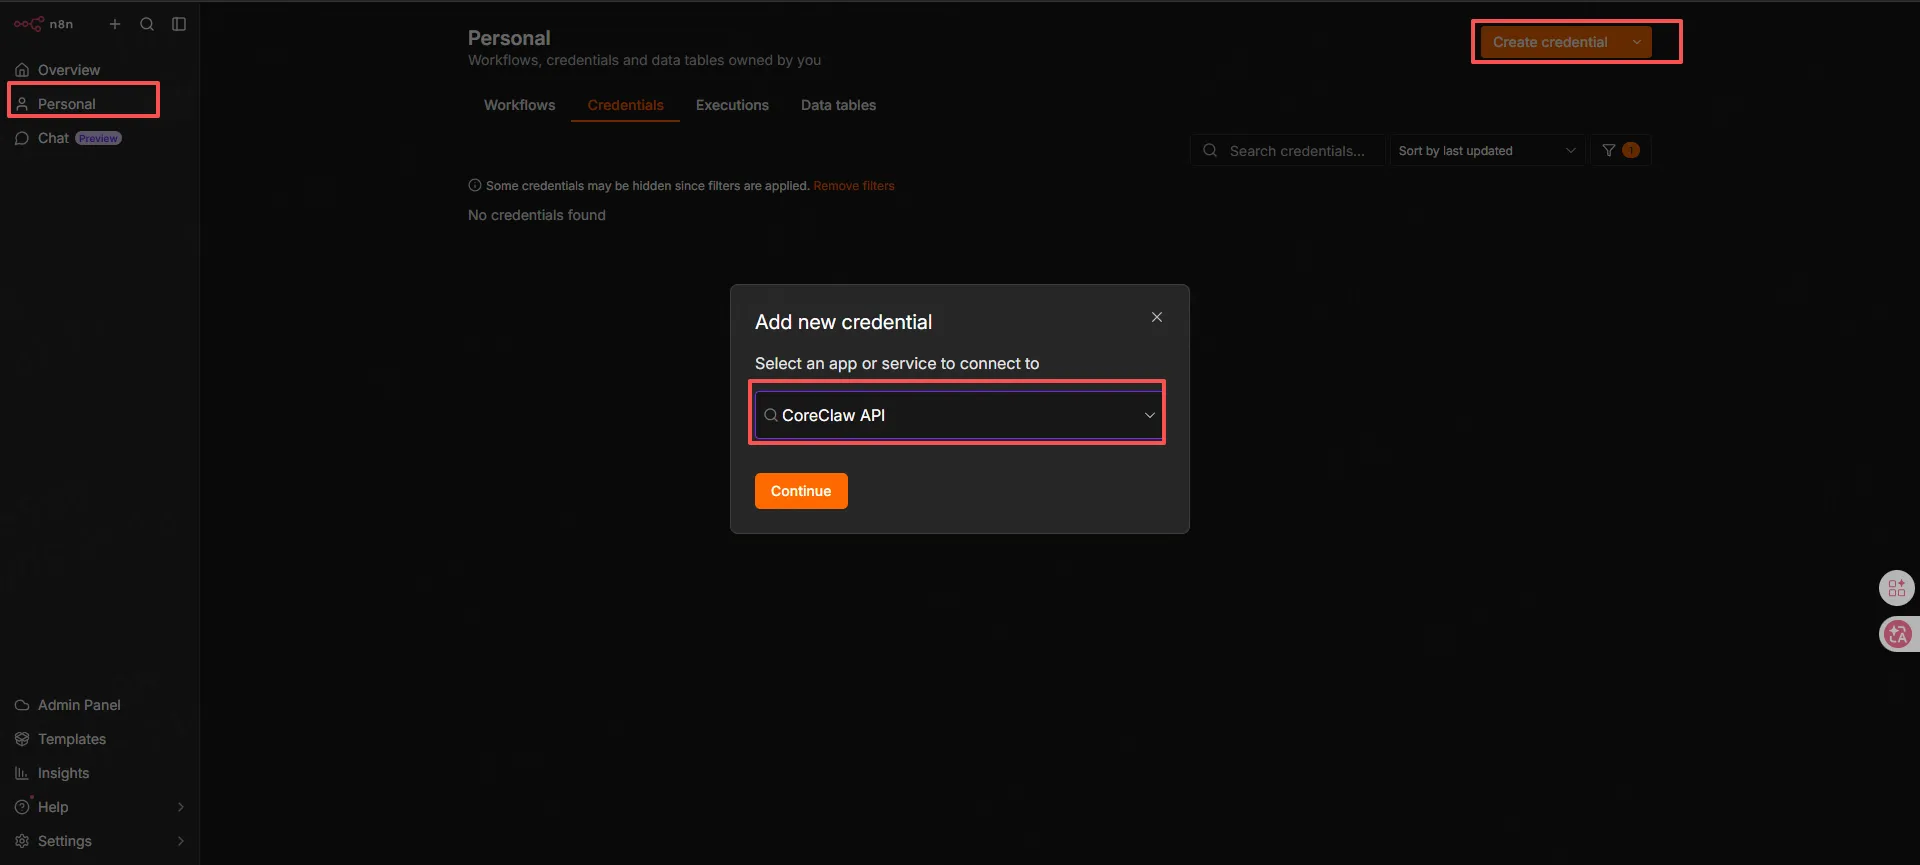Click the info icon beside hidden credentials notice
The image size is (1920, 865).
click(475, 185)
